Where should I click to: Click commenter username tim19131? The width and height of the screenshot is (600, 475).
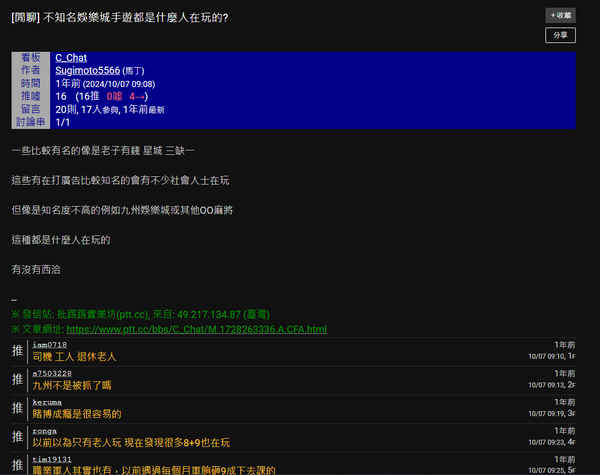pyautogui.click(x=51, y=458)
